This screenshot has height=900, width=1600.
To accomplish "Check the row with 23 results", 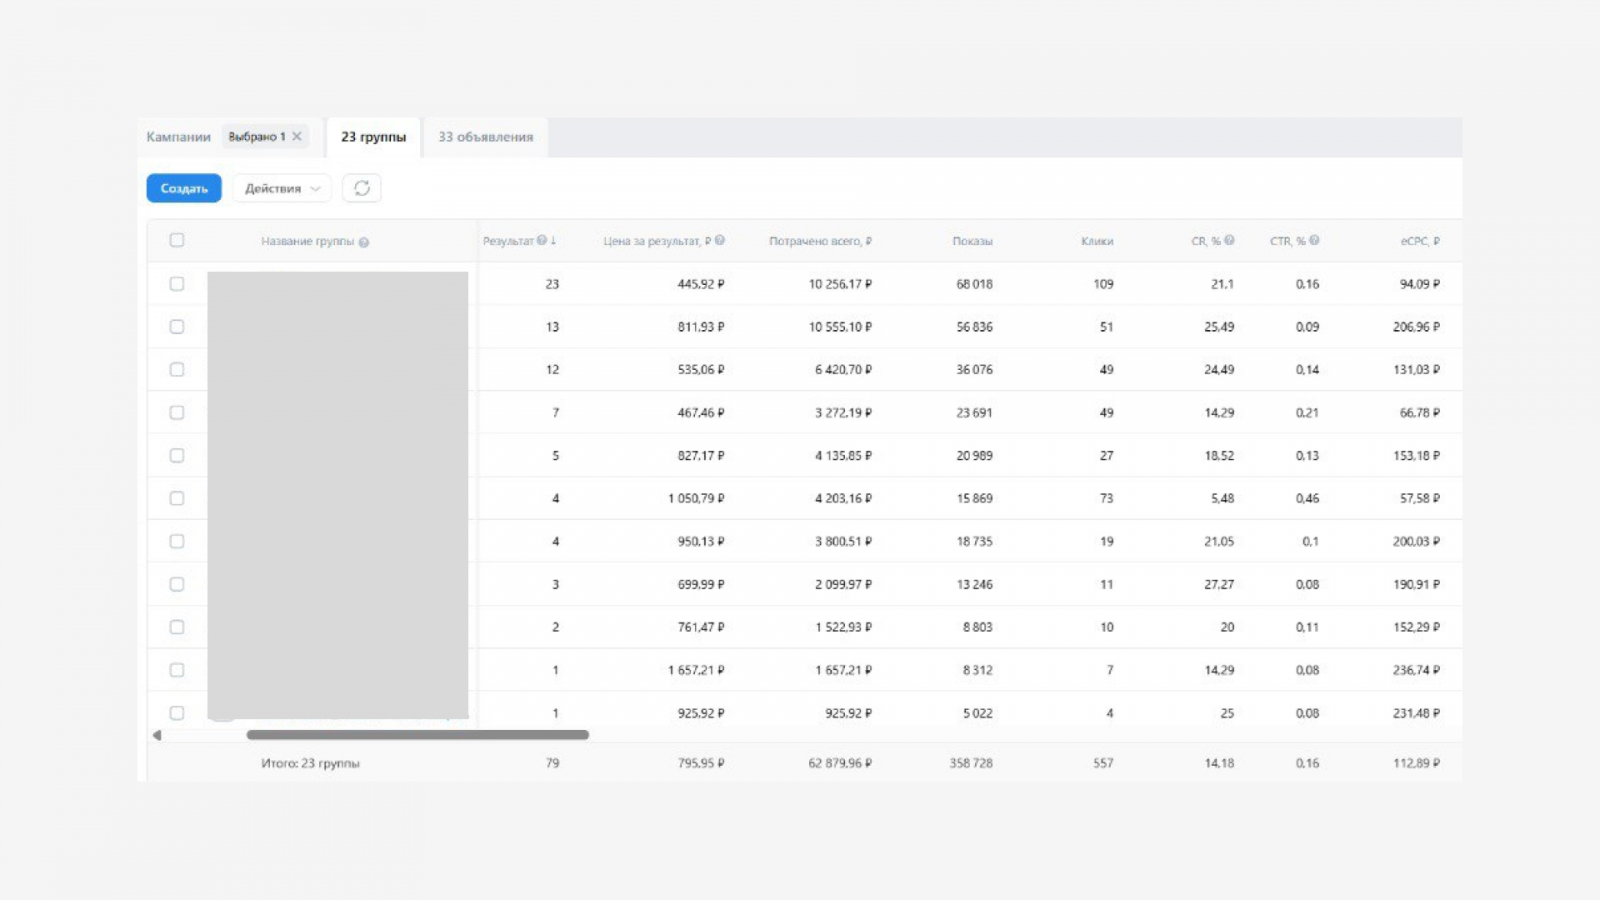I will point(177,284).
